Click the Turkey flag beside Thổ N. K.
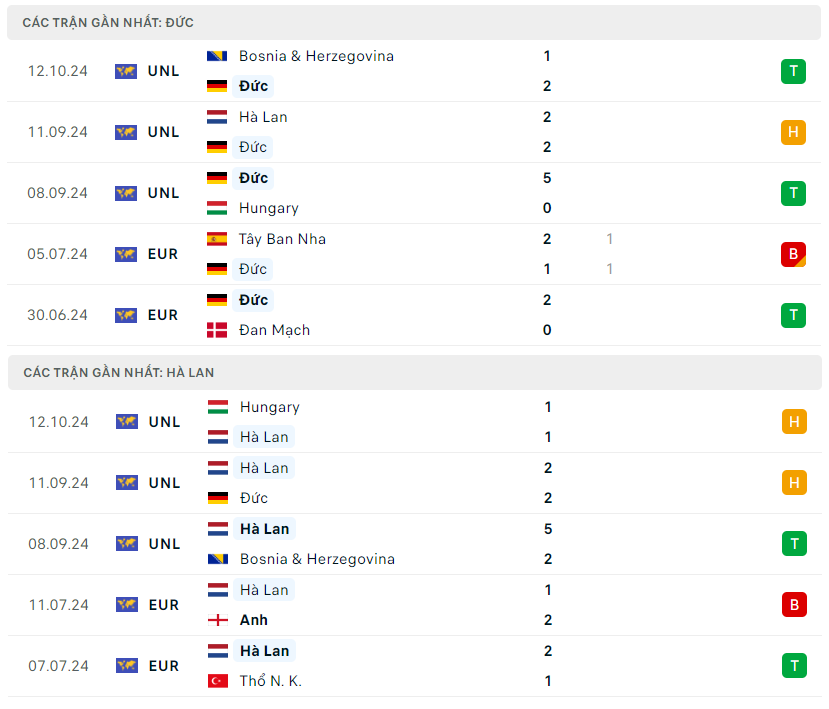829x709 pixels. click(x=217, y=681)
